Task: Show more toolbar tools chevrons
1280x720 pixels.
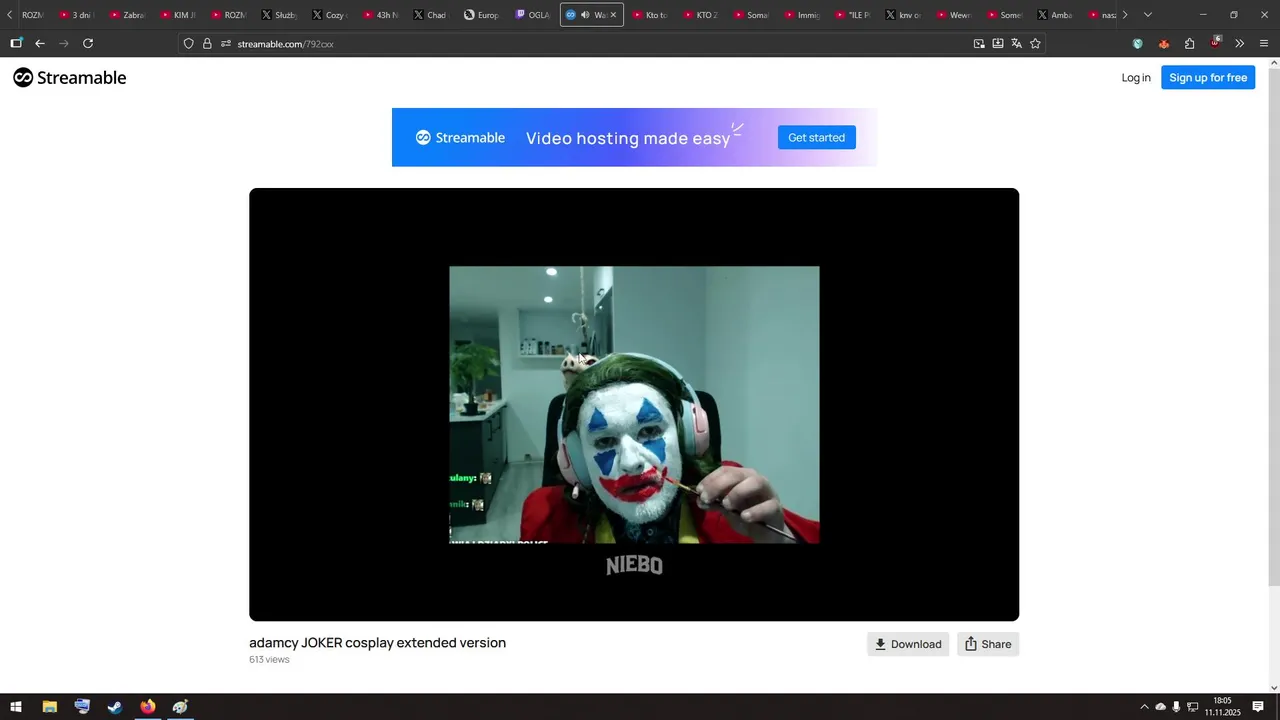Action: tap(1240, 44)
